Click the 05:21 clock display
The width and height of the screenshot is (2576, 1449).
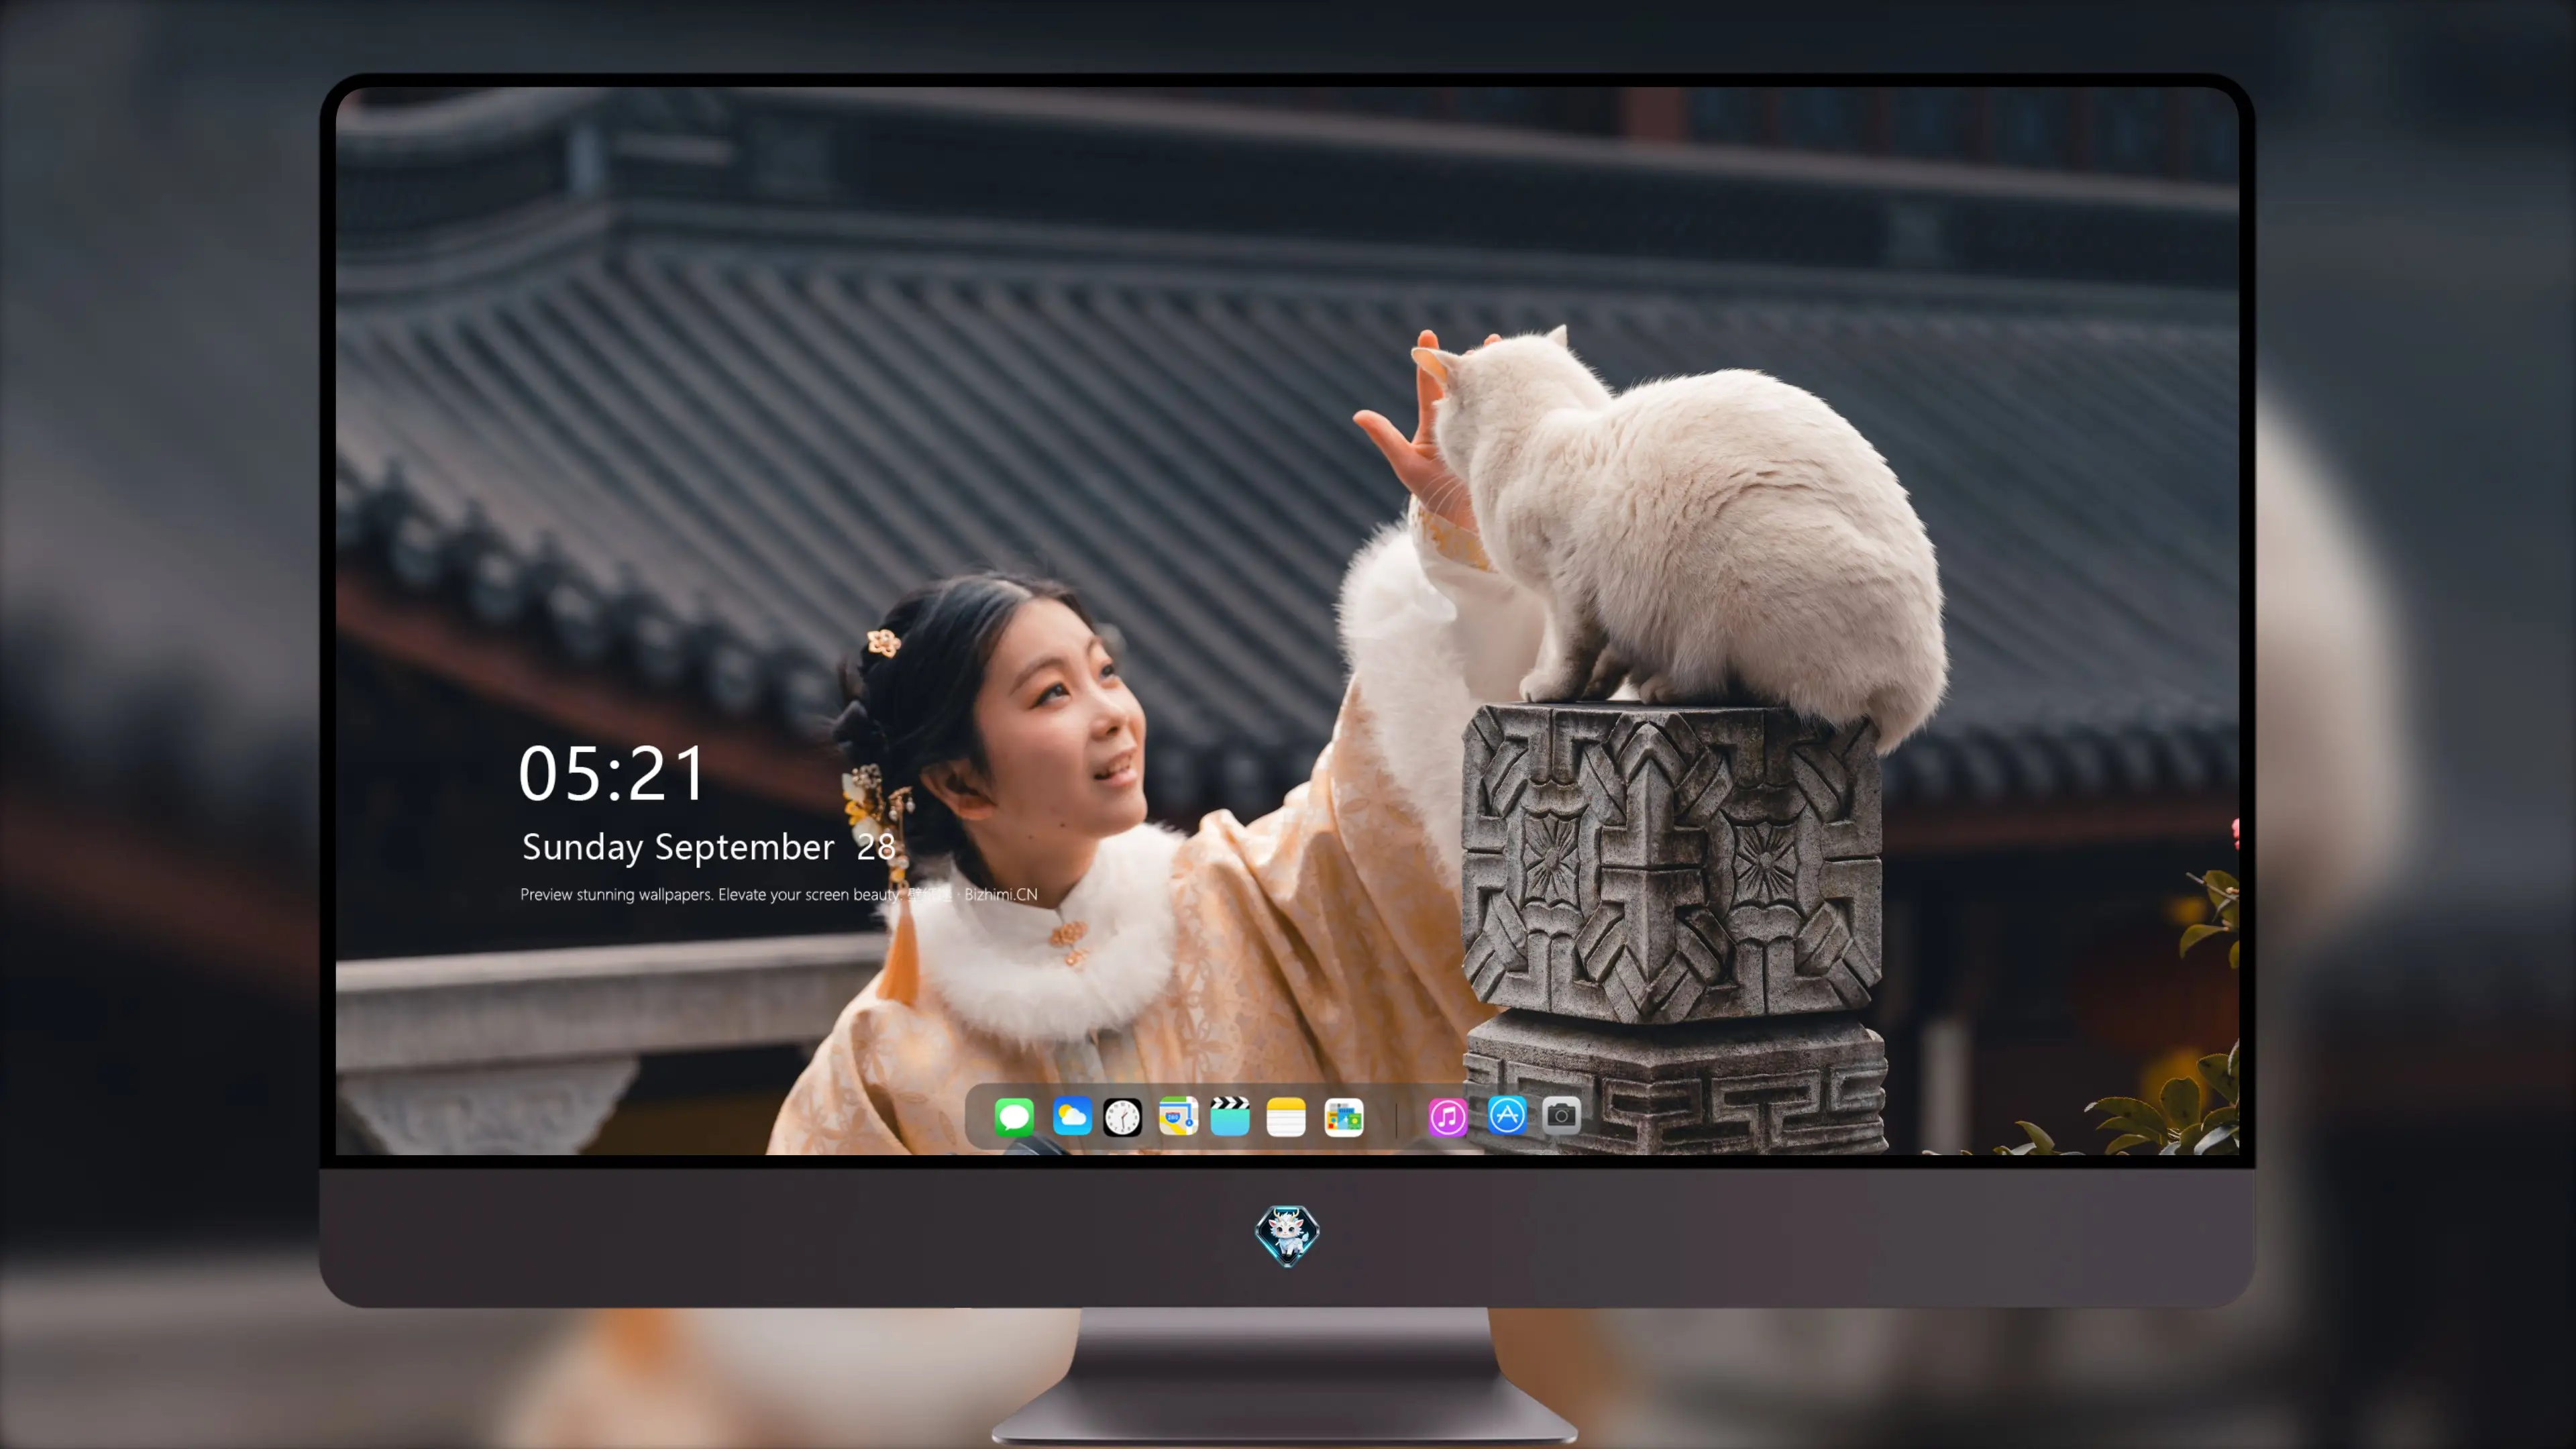[612, 774]
